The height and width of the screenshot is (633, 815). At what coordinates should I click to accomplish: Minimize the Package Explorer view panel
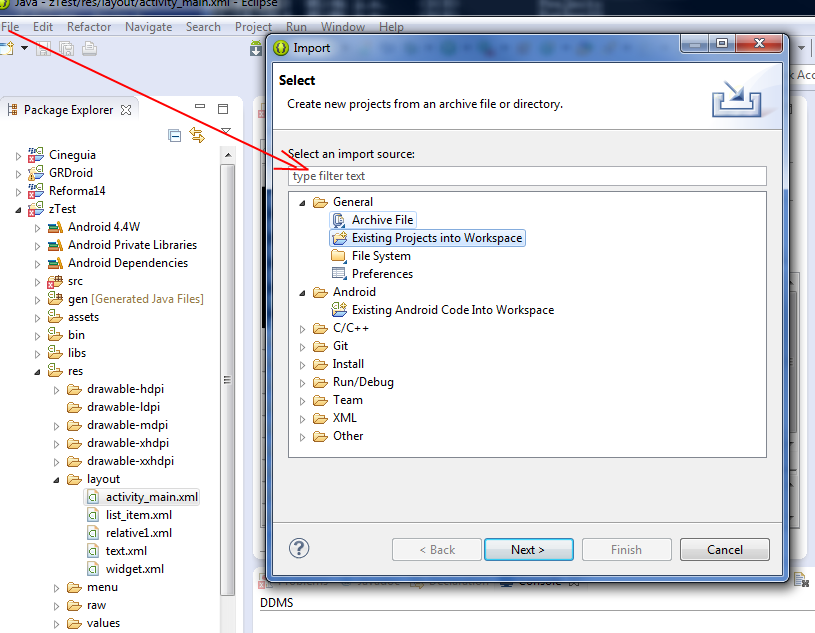click(x=200, y=109)
